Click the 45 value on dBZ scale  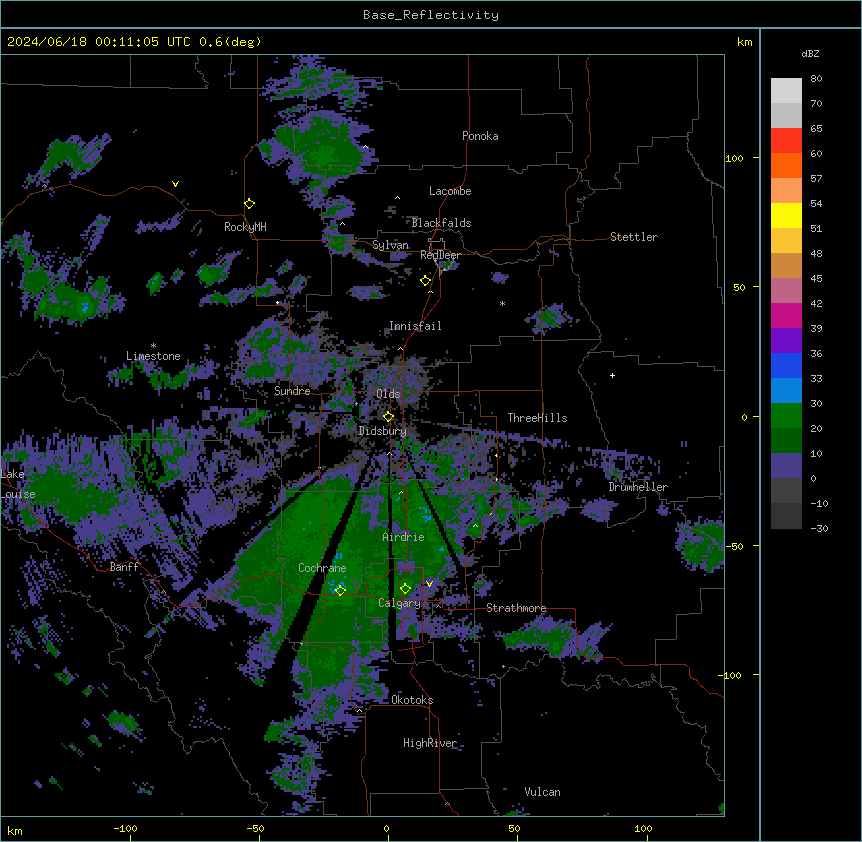pyautogui.click(x=816, y=279)
